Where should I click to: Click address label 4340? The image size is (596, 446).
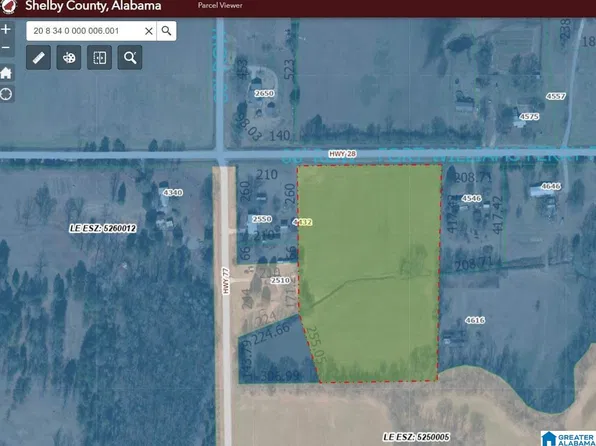click(x=173, y=193)
